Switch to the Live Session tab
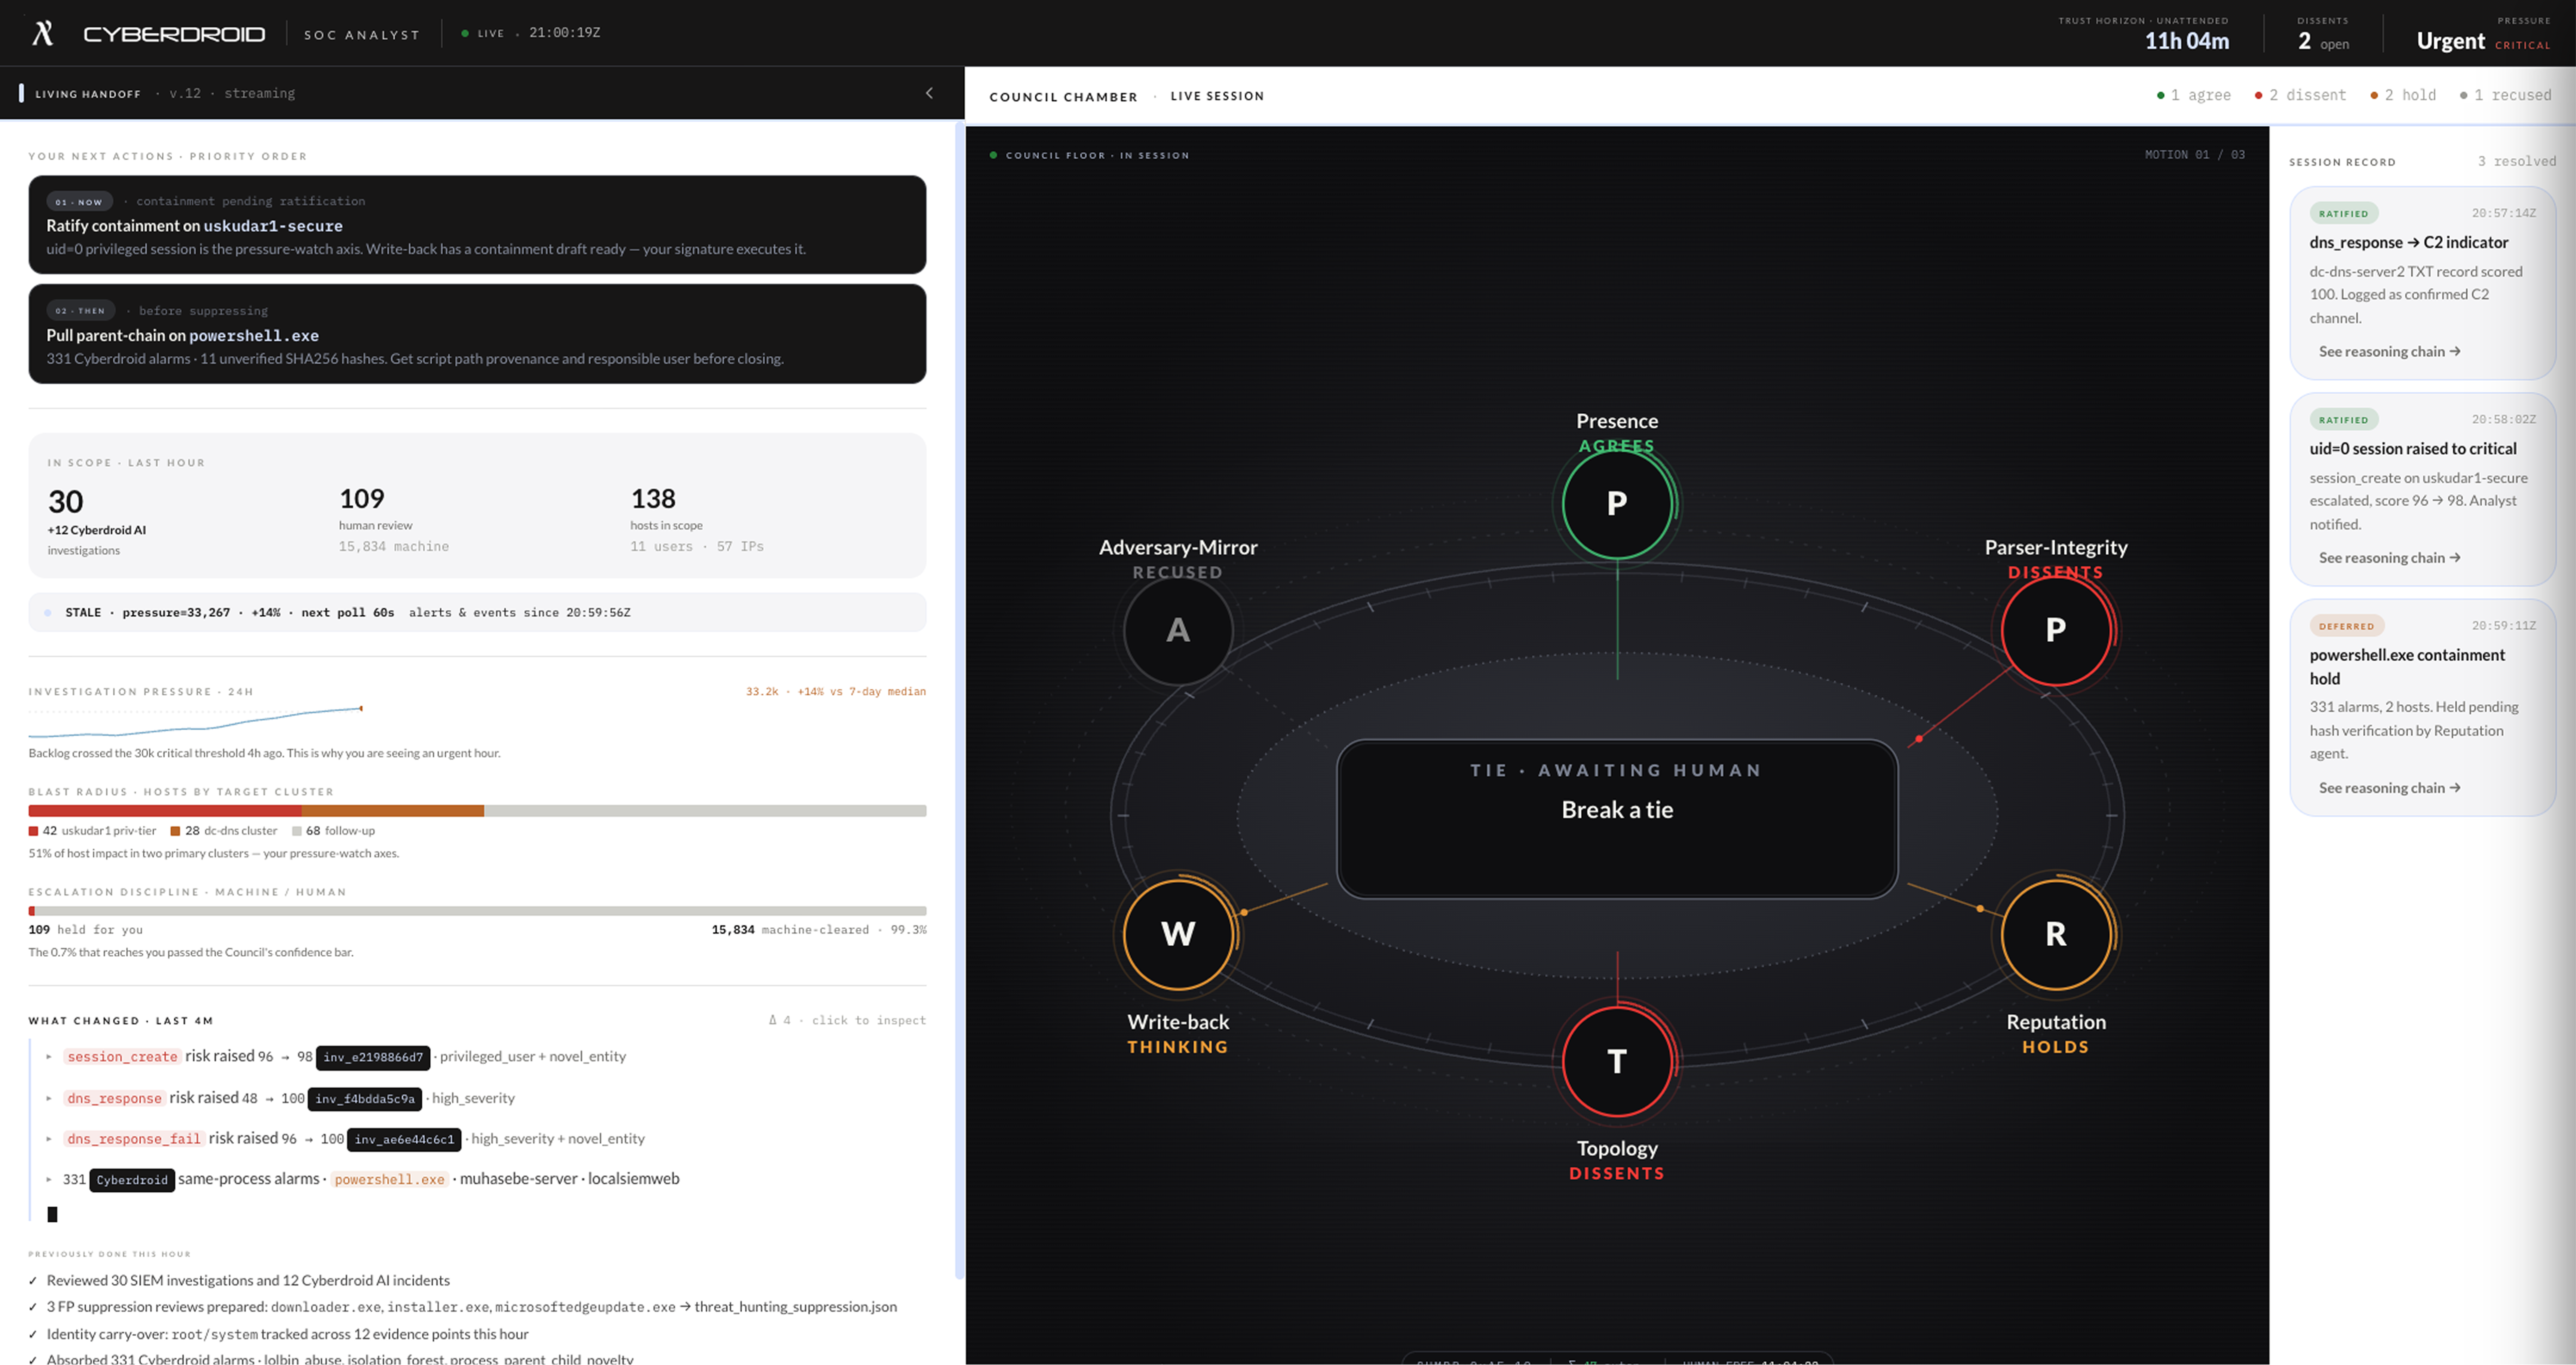2576x1365 pixels. 1217,96
